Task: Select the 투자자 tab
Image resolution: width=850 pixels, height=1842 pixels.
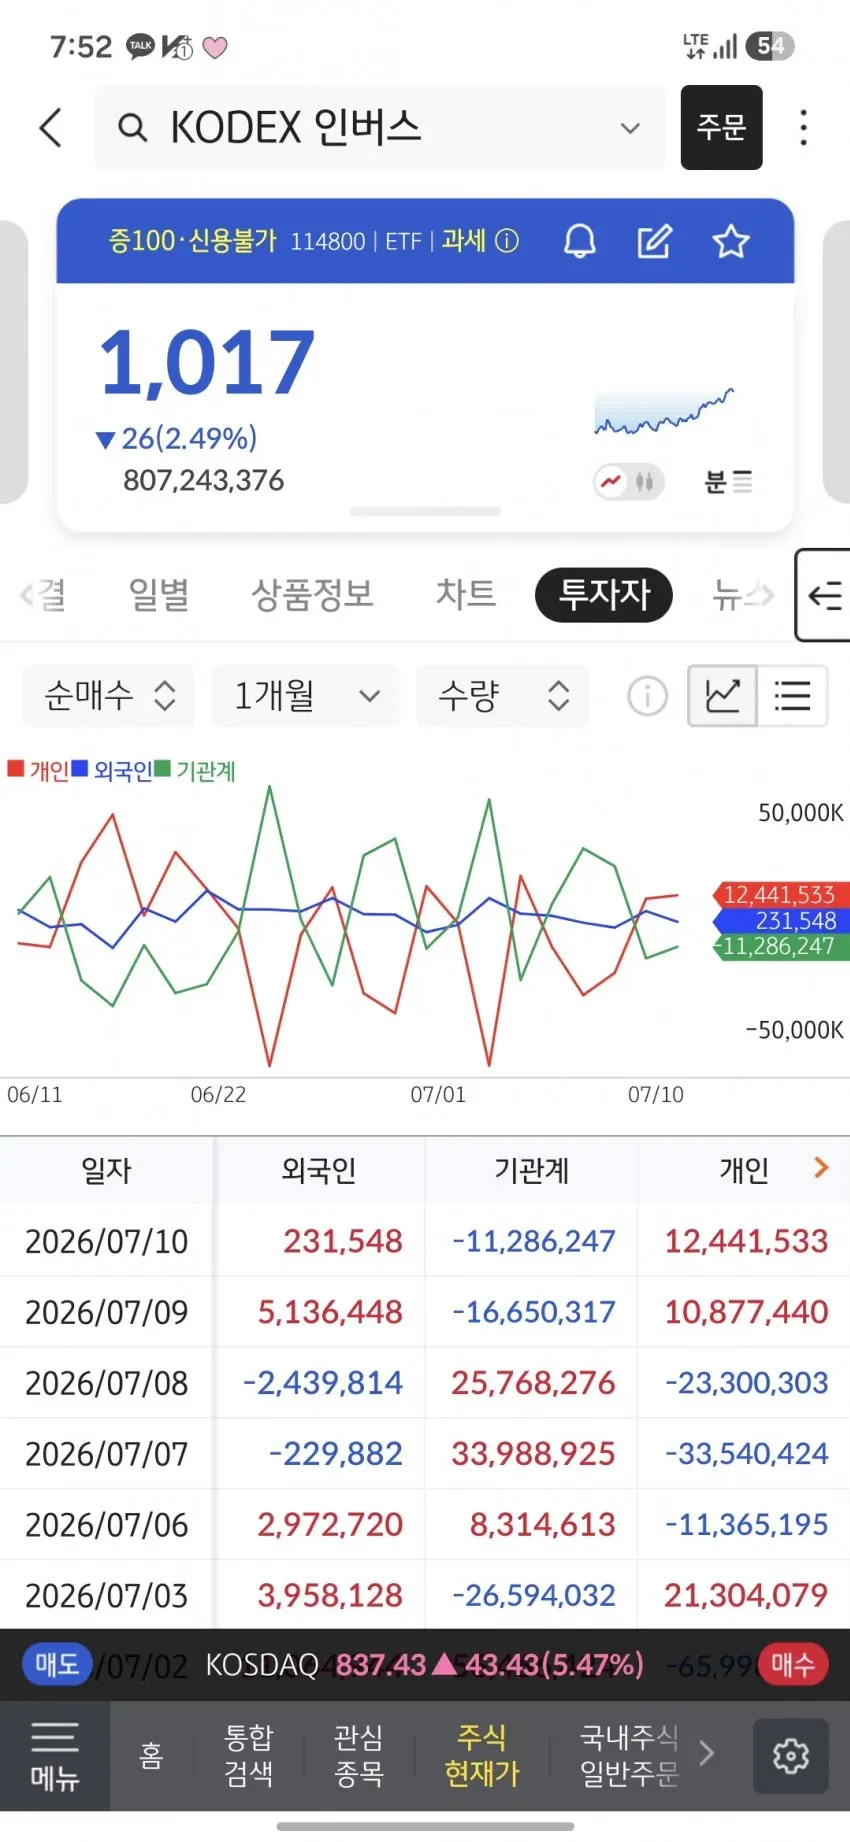Action: click(x=604, y=594)
